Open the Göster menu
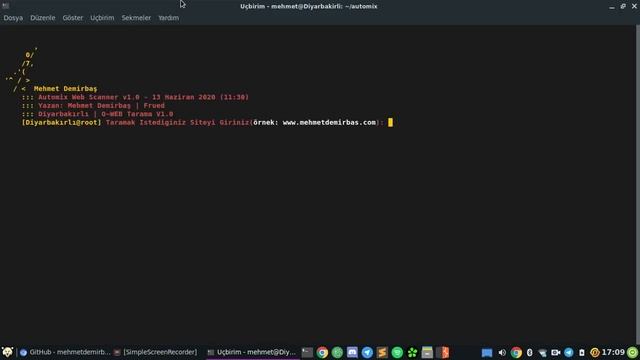Image resolution: width=640 pixels, height=360 pixels. click(73, 18)
